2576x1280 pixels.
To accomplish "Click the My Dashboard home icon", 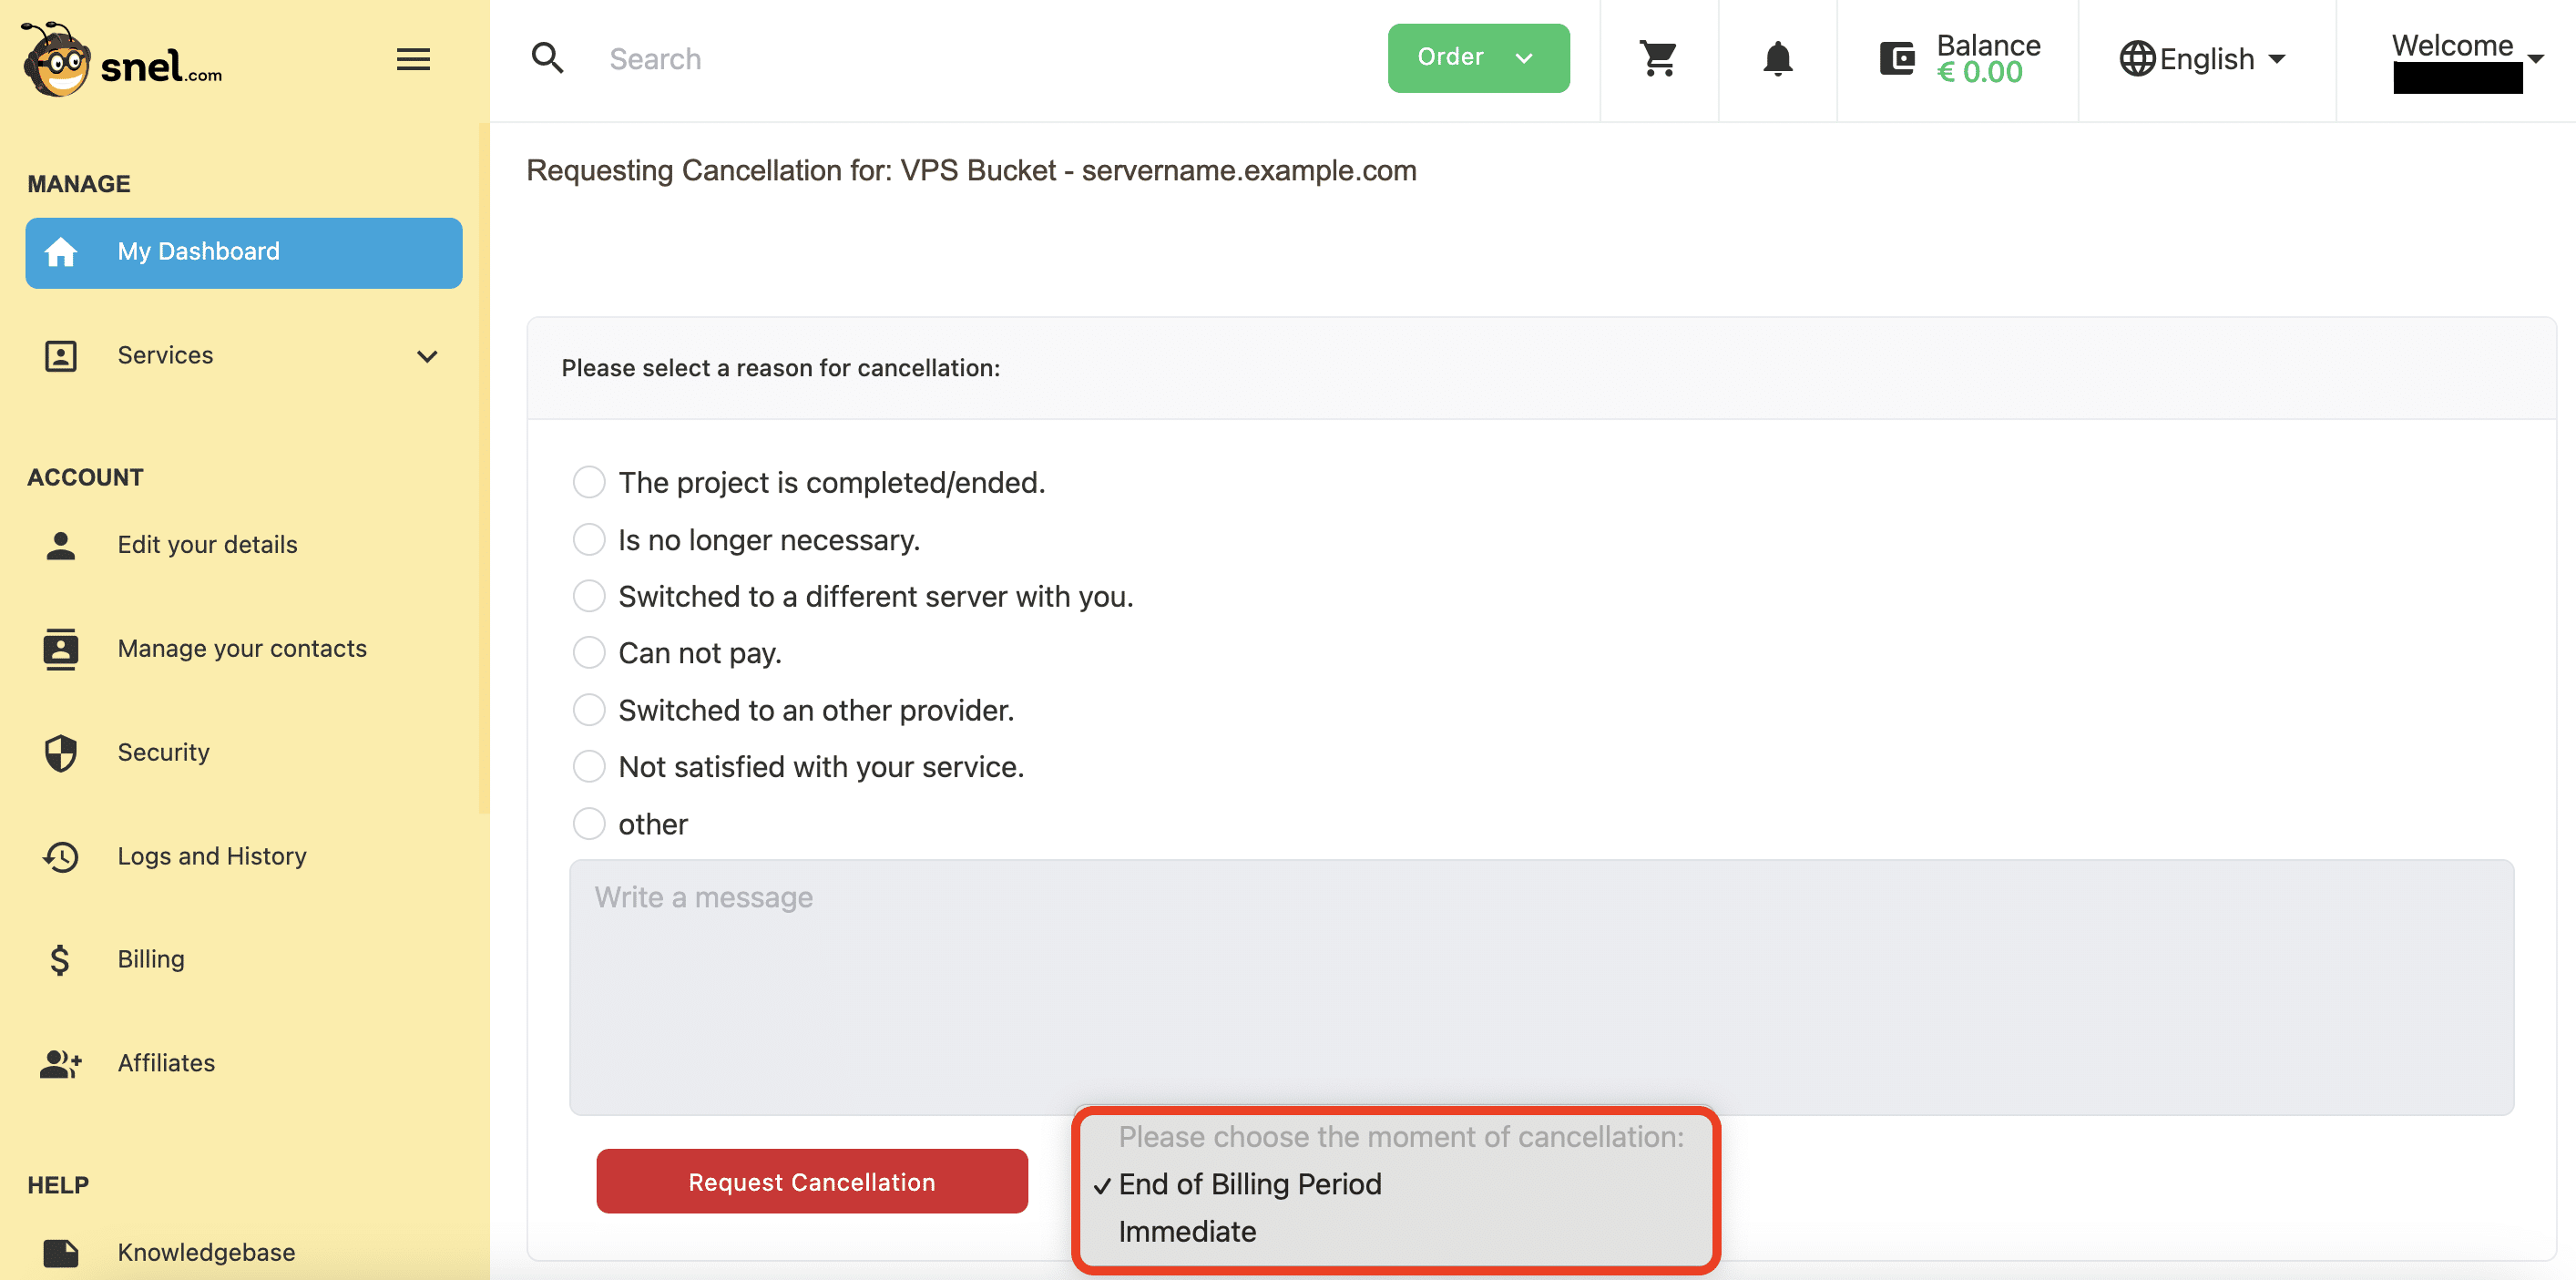I will point(61,252).
